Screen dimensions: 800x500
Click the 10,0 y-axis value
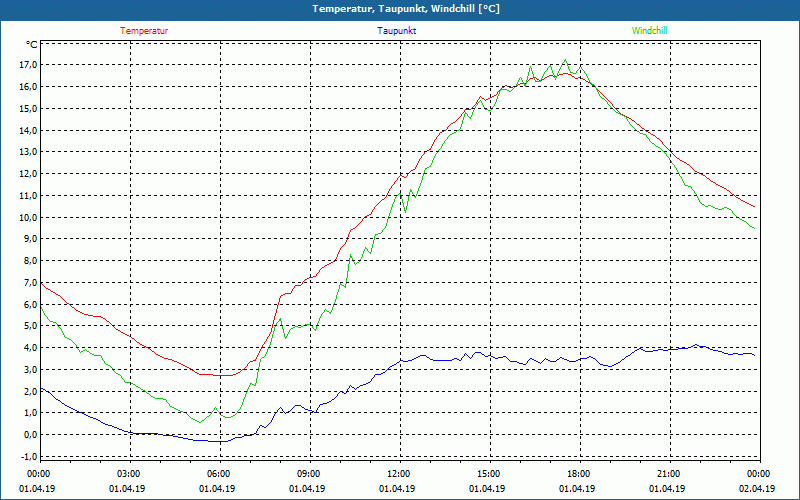[28, 217]
